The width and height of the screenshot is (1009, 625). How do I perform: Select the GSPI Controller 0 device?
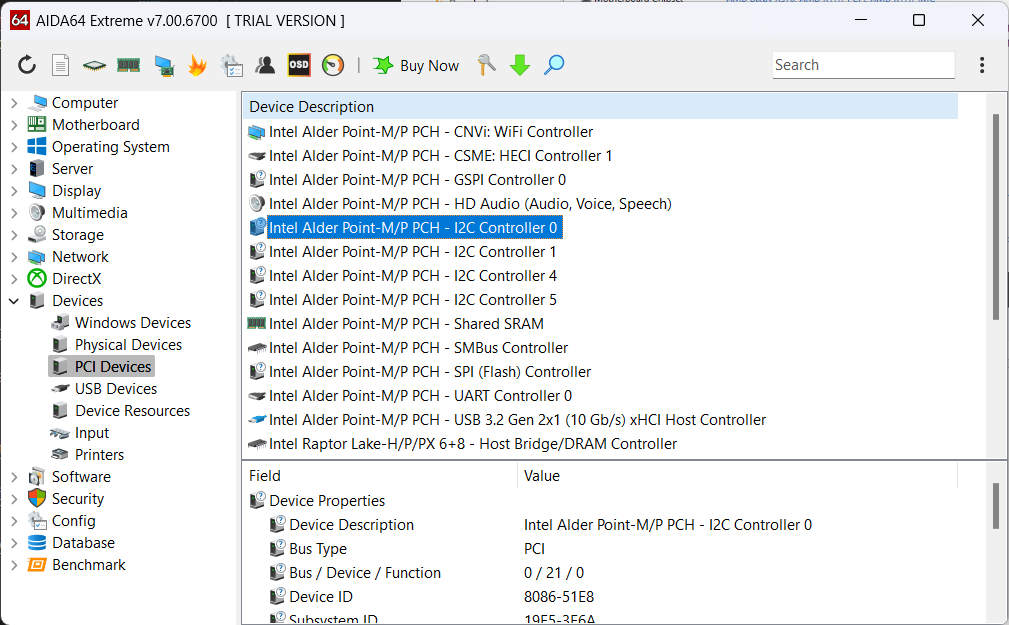click(417, 180)
